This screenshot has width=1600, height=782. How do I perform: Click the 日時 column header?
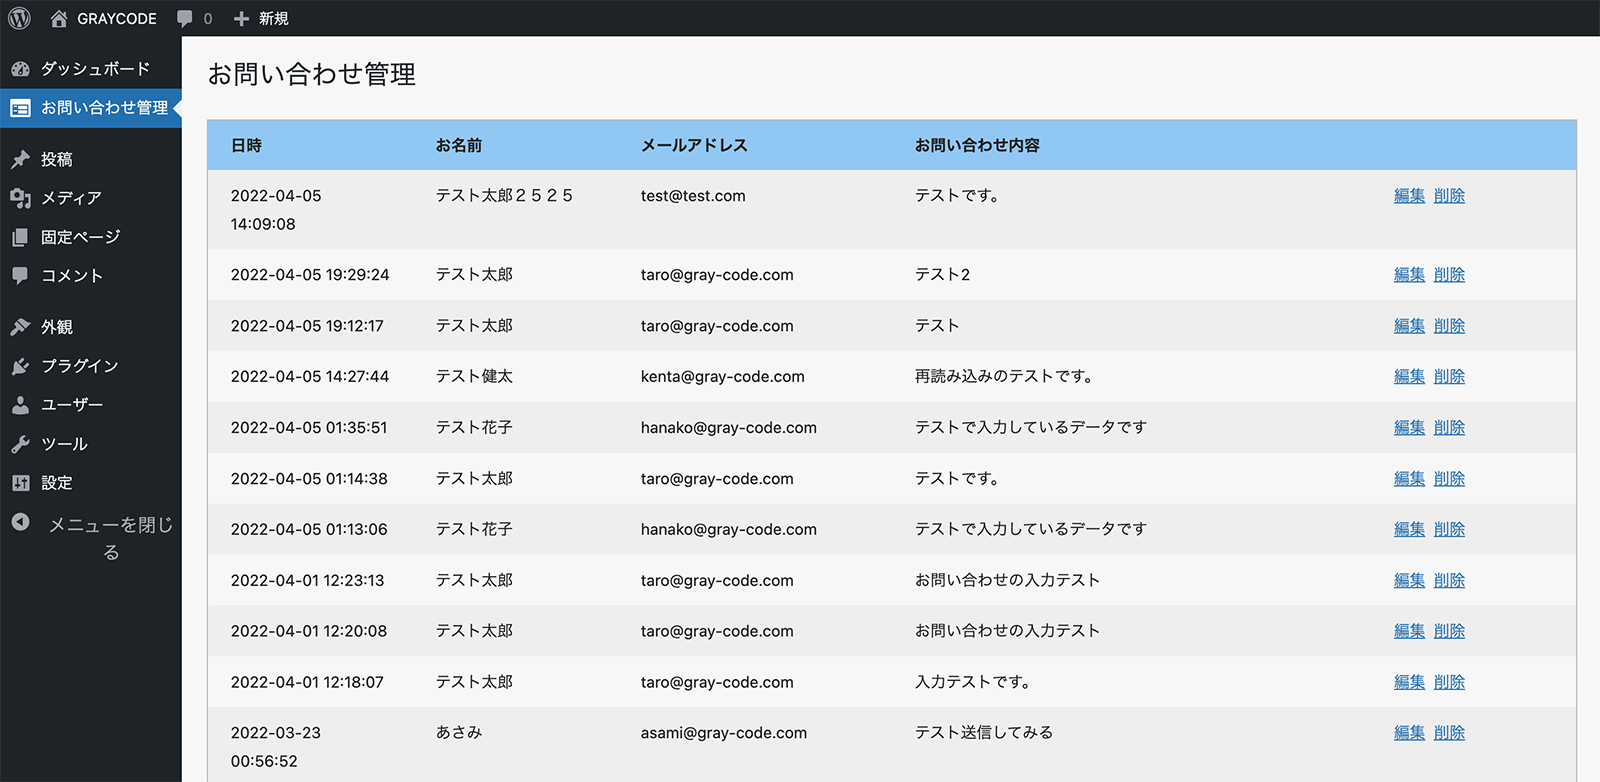coord(246,146)
